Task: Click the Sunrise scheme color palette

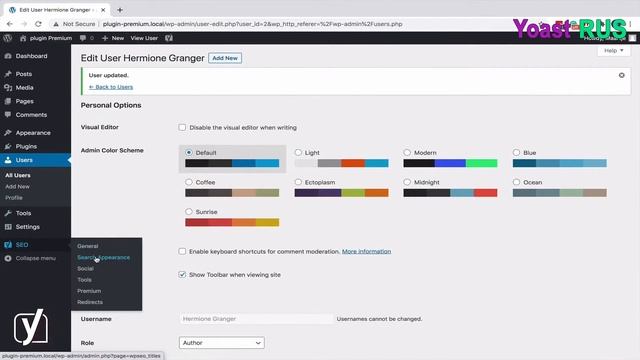Action: point(232,222)
